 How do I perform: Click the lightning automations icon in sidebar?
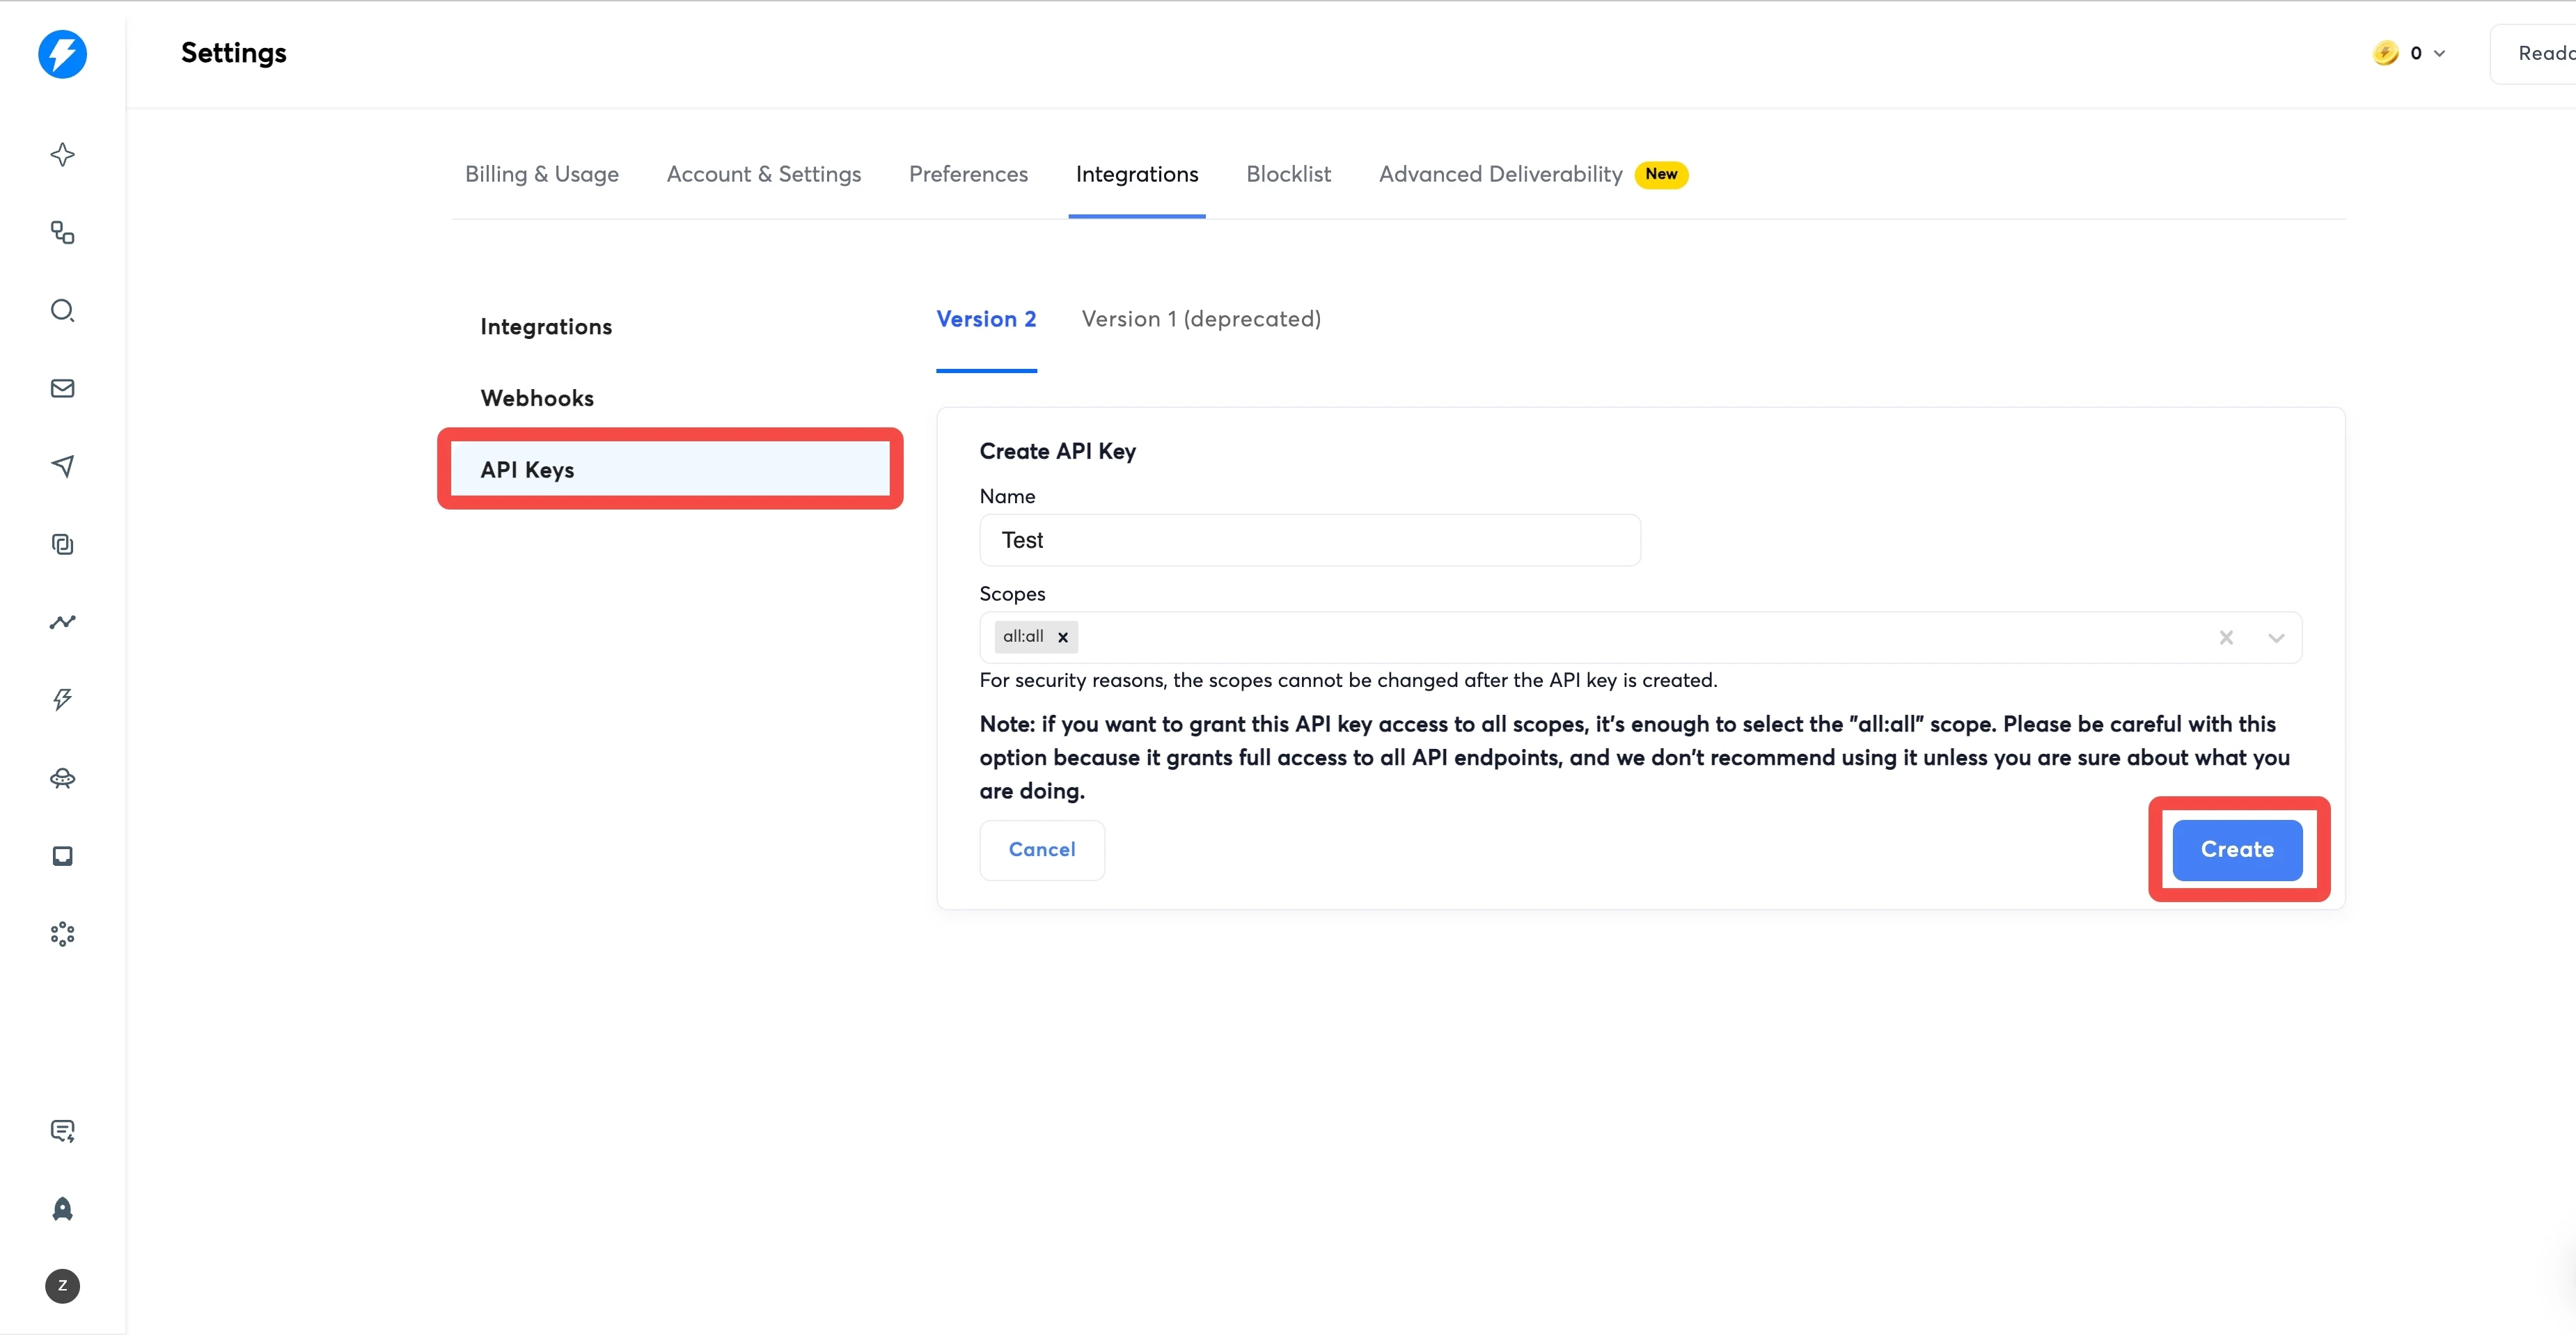(63, 699)
